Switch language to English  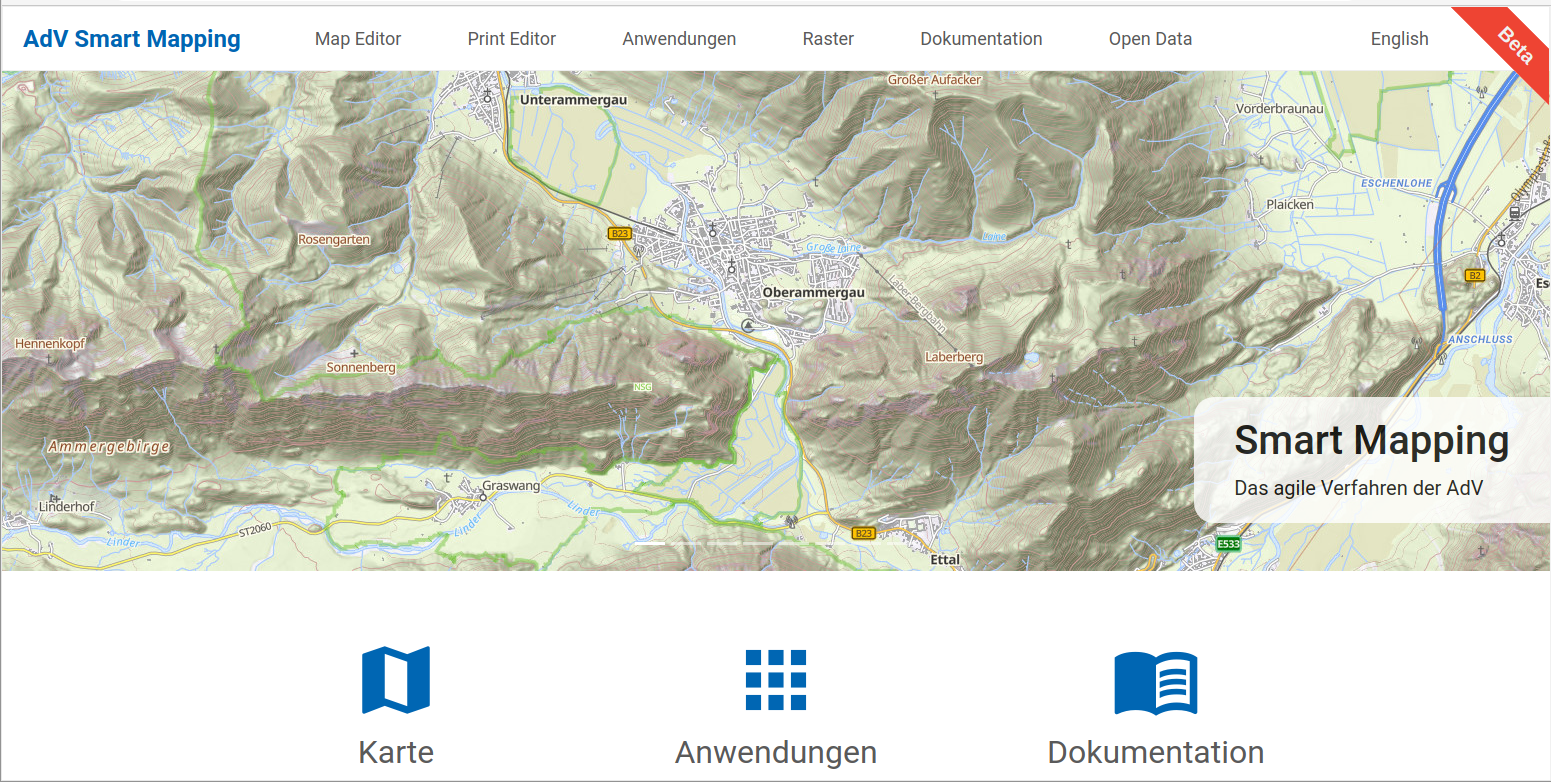(1399, 39)
